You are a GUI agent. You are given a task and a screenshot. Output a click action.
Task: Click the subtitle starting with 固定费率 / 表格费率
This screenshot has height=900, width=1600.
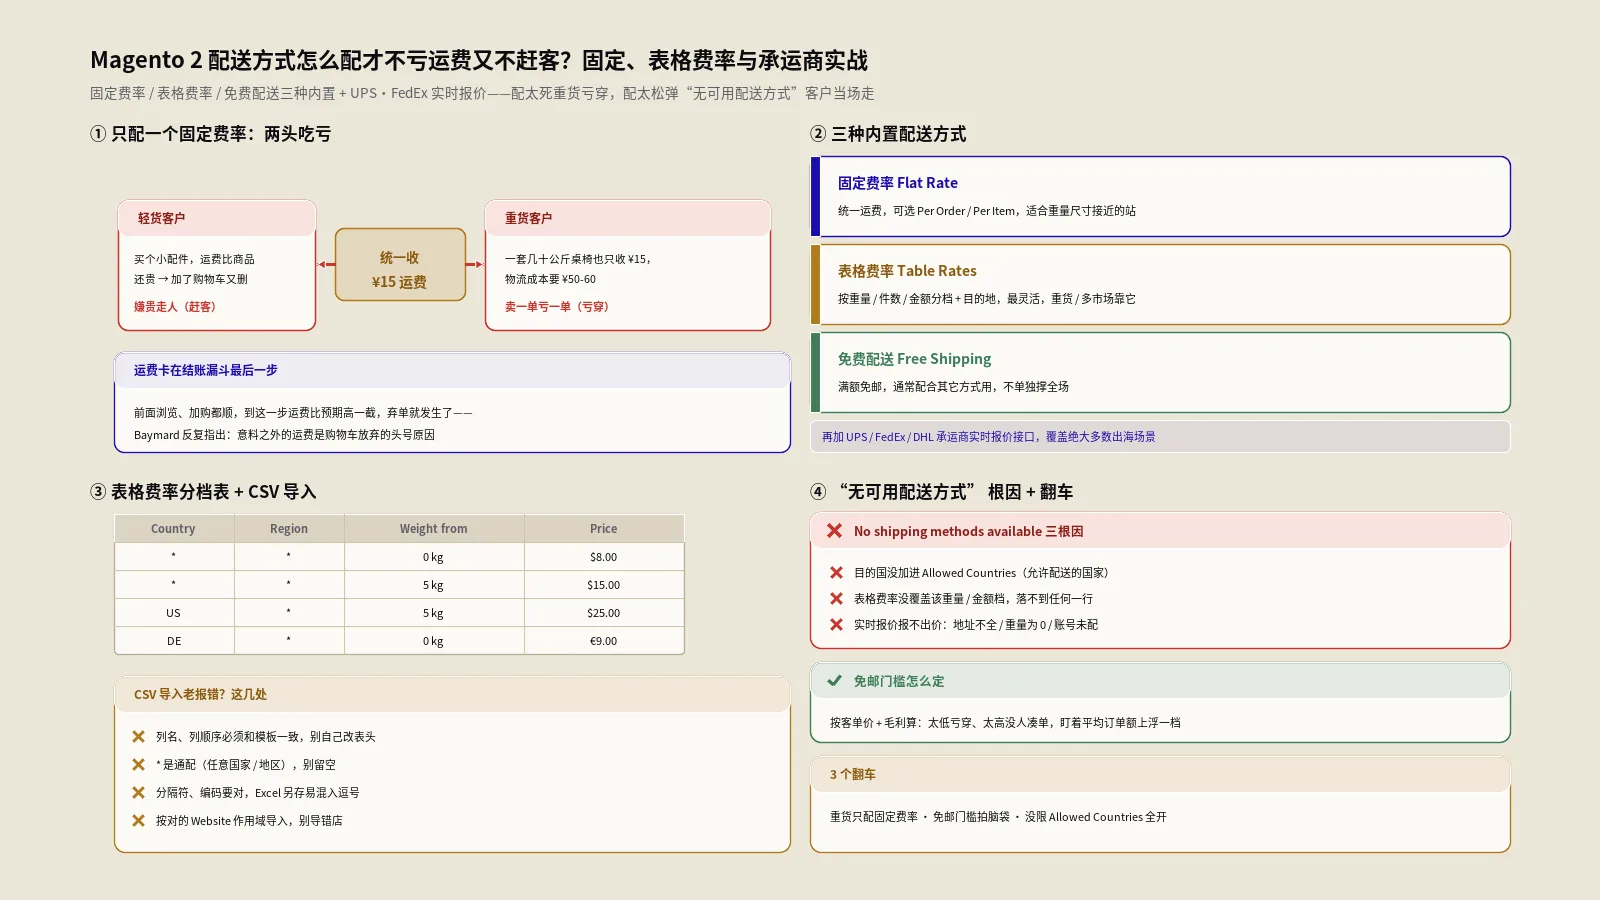point(482,93)
